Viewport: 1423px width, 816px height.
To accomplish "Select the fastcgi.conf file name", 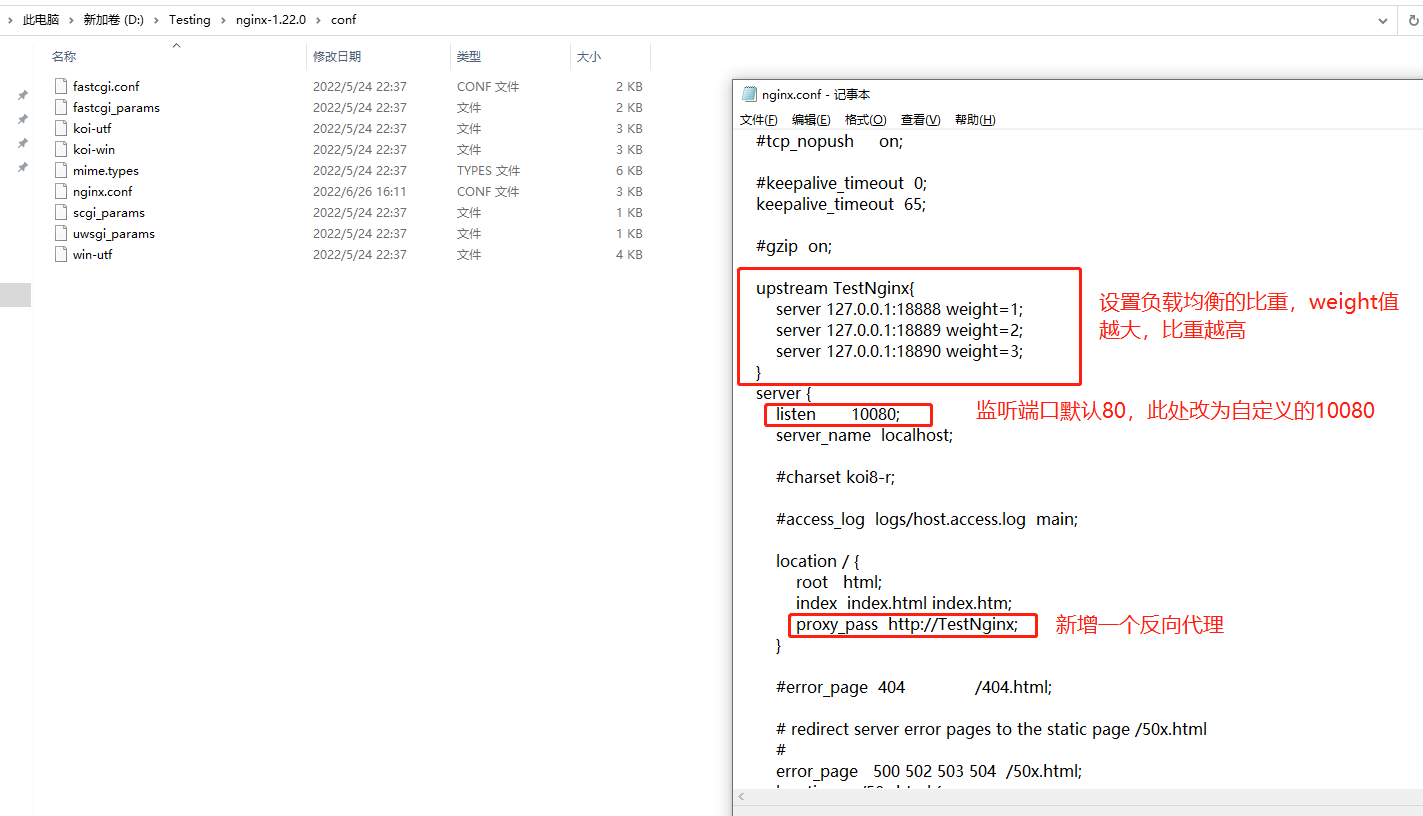I will pyautogui.click(x=106, y=87).
